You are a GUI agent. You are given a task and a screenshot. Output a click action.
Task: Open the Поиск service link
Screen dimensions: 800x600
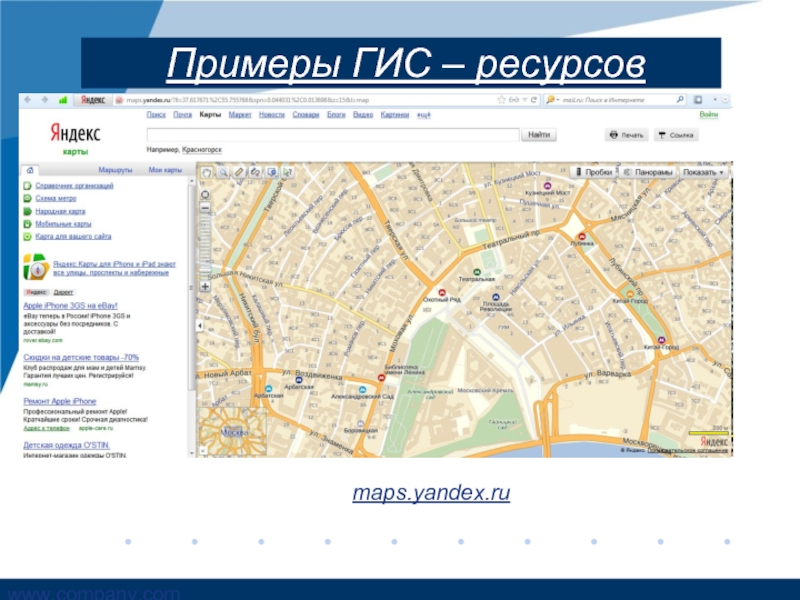pyautogui.click(x=156, y=115)
